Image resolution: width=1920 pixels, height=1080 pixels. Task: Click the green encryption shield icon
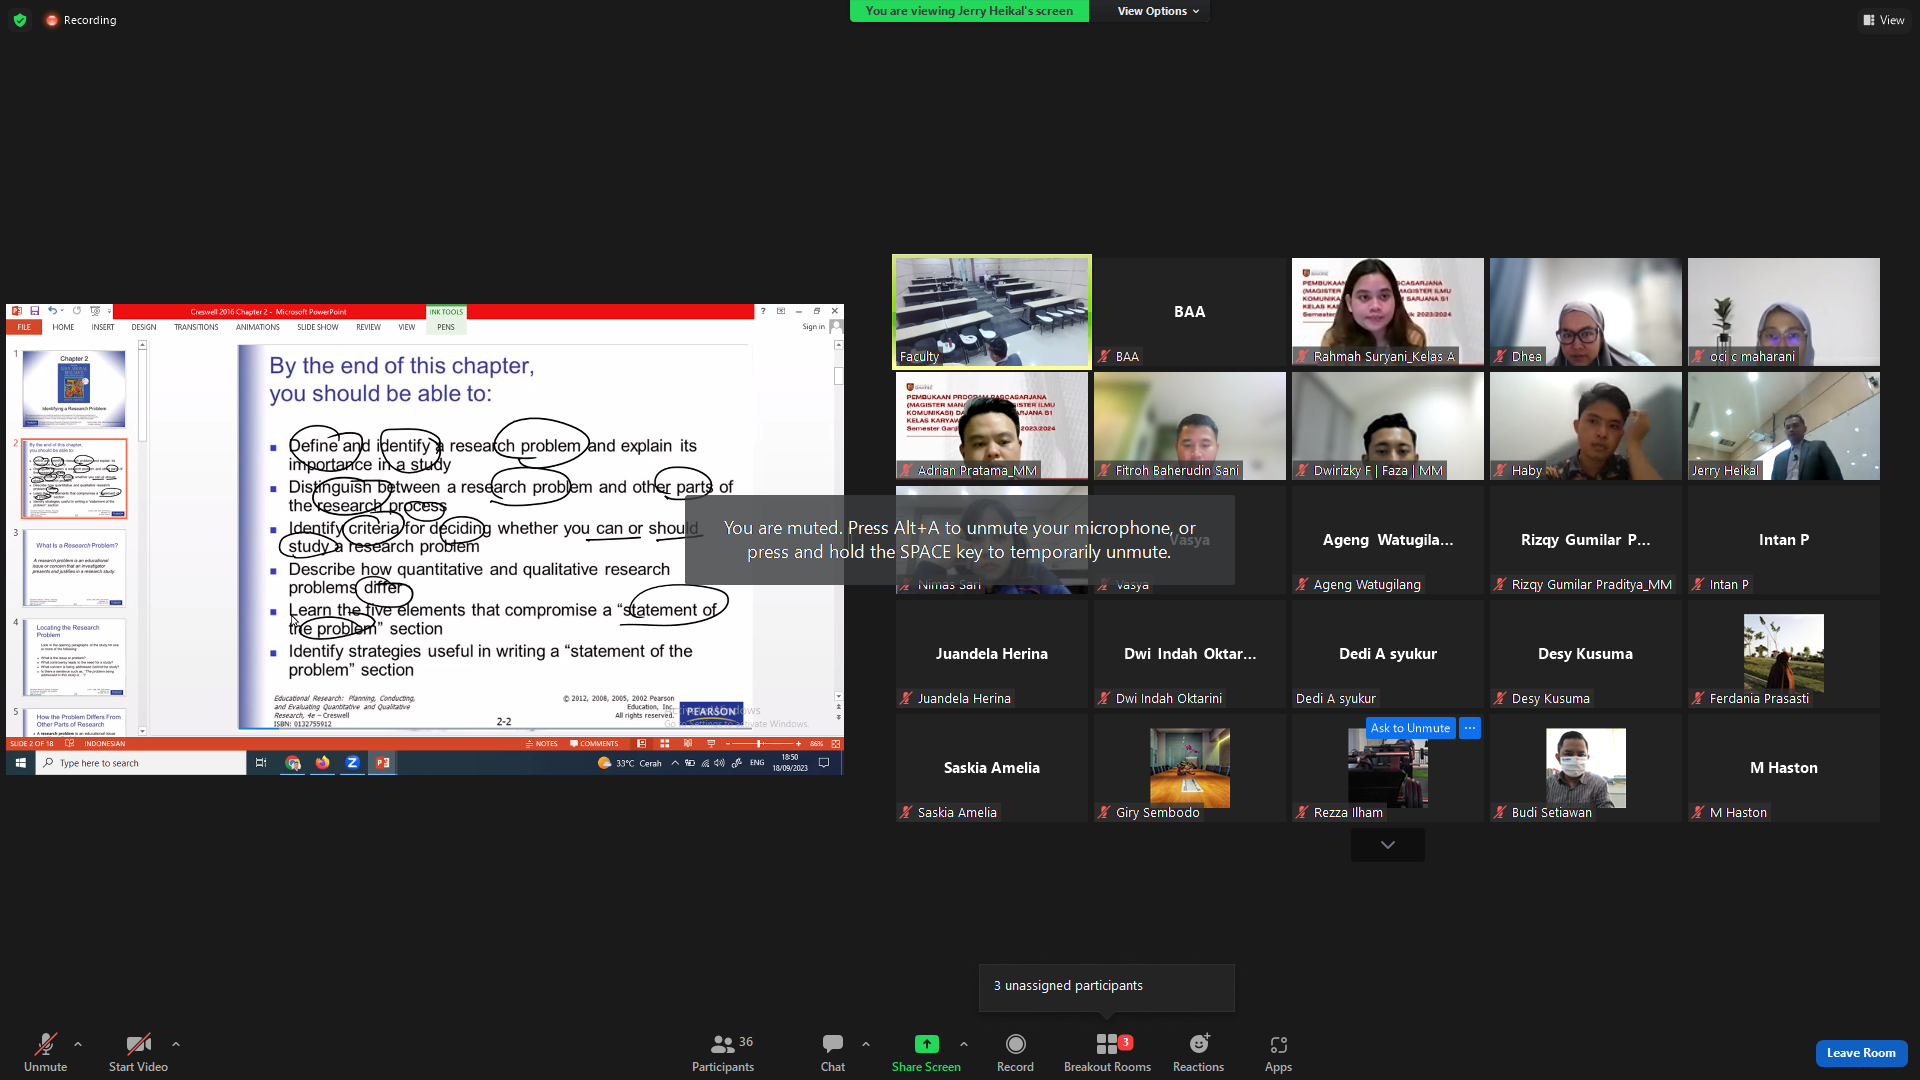(x=20, y=20)
